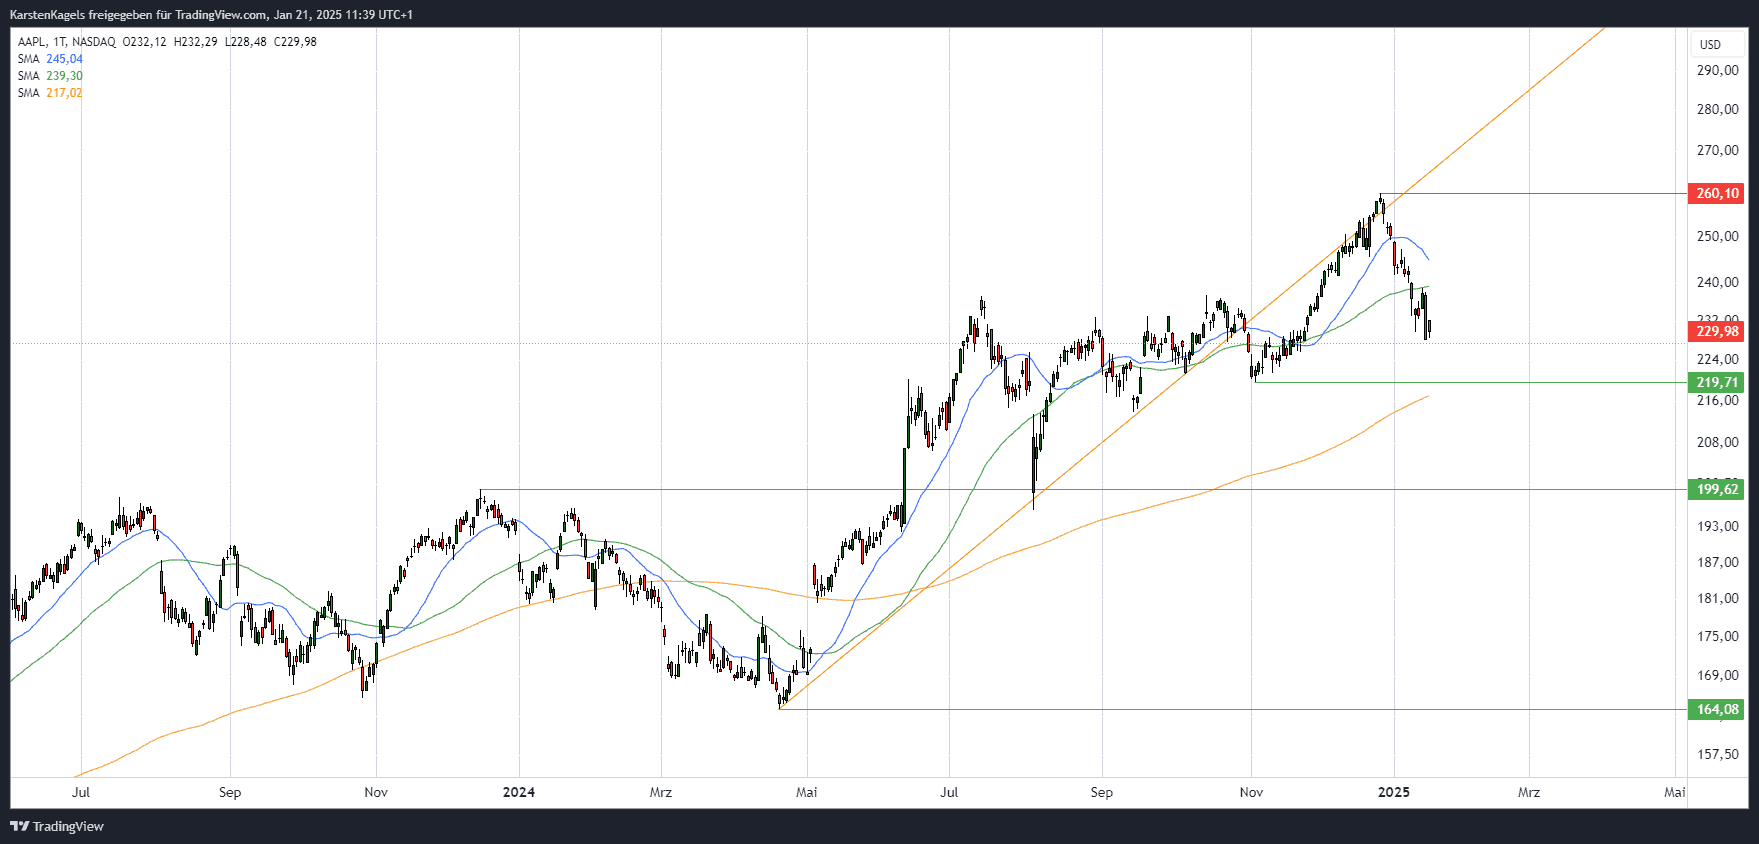
Task: Click the 229,98 current price label
Action: point(1717,331)
